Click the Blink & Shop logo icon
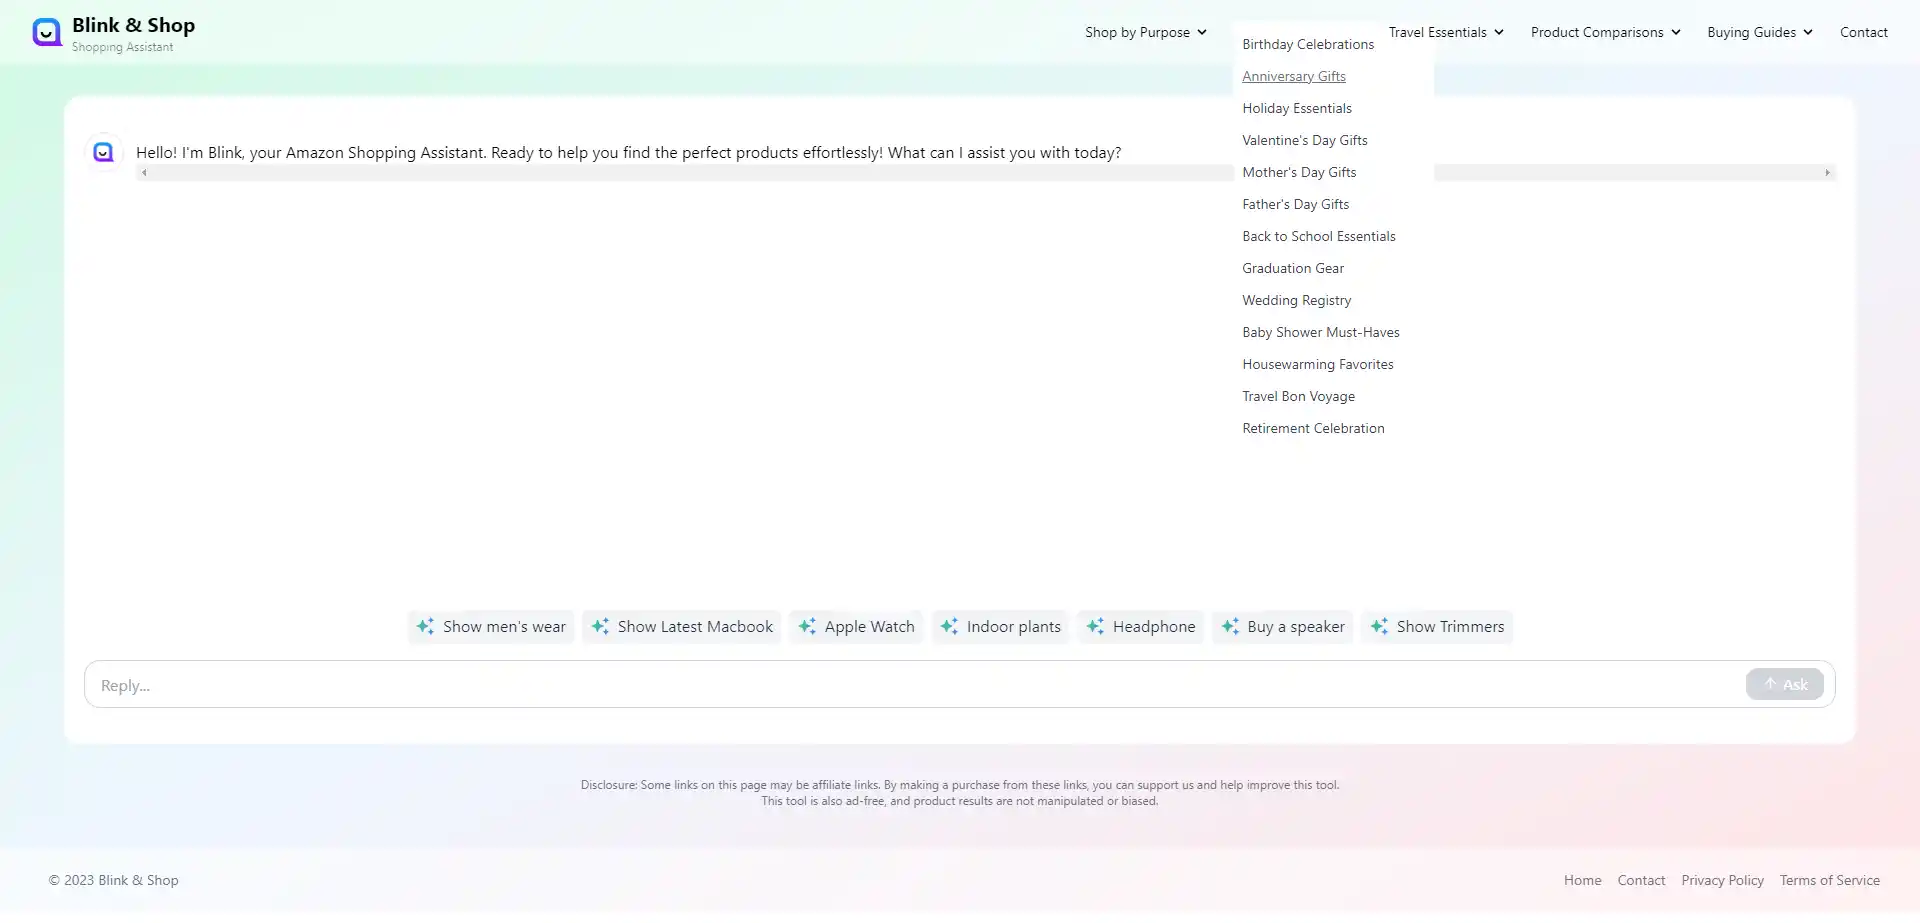Image resolution: width=1920 pixels, height=923 pixels. pos(46,33)
